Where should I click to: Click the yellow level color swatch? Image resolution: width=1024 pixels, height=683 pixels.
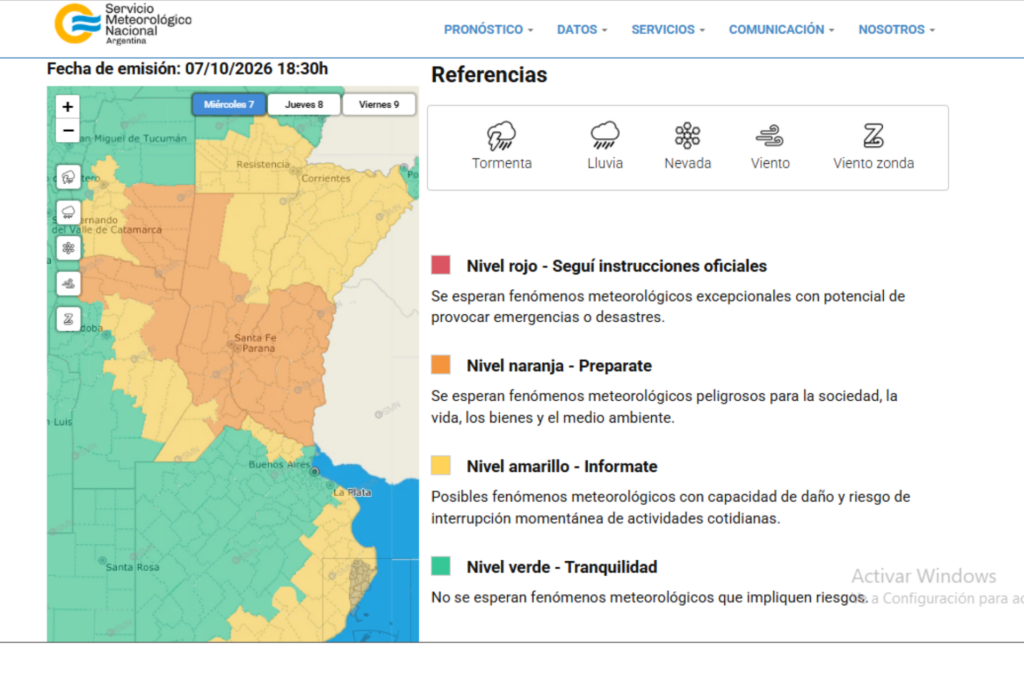click(x=441, y=465)
